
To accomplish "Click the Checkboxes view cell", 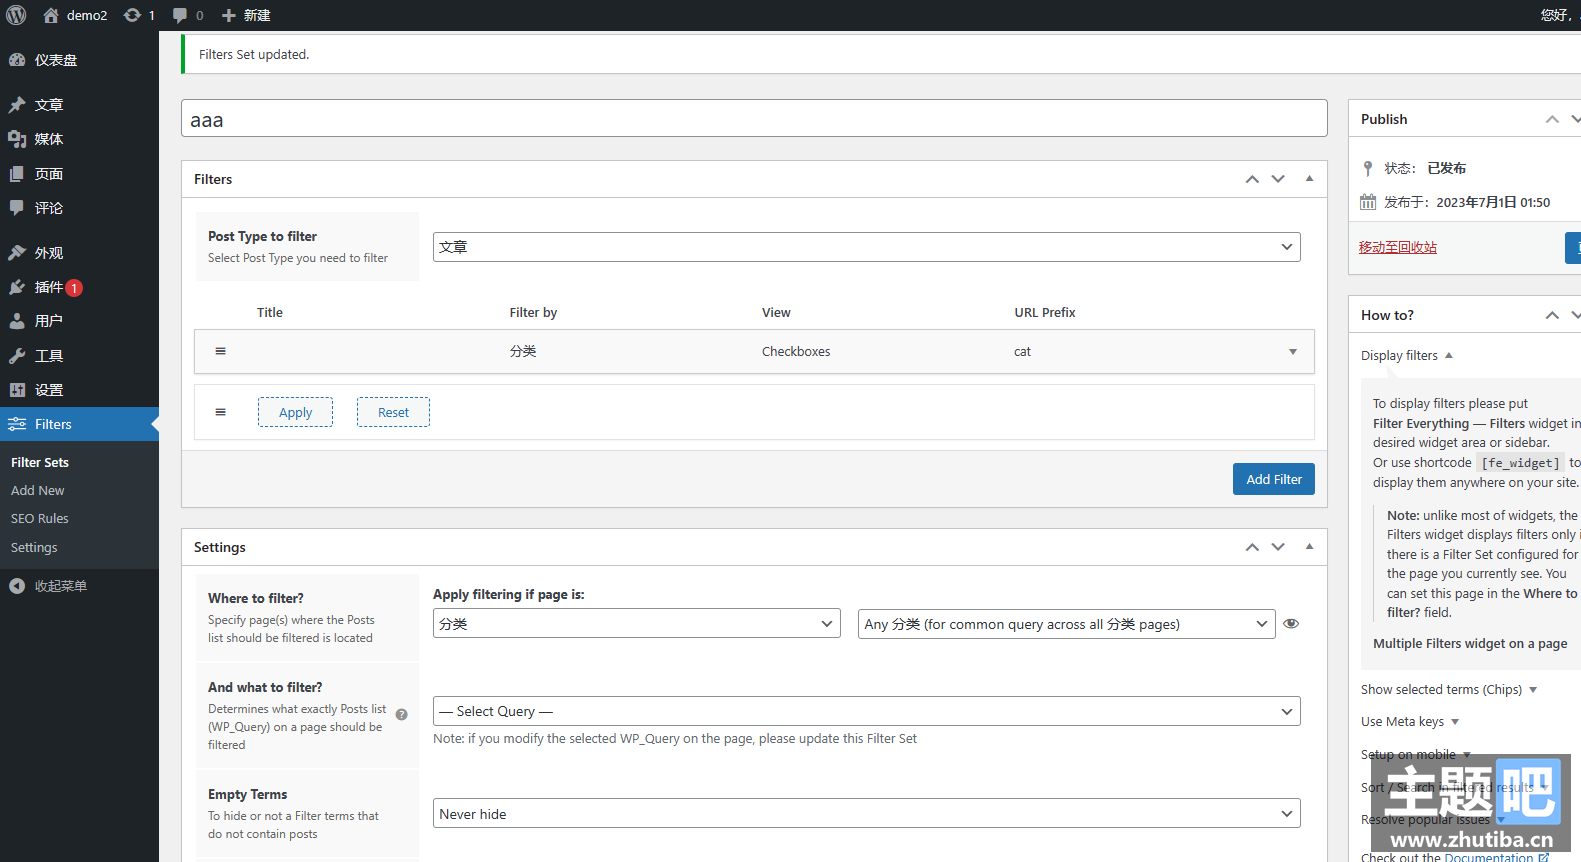I will click(x=796, y=351).
